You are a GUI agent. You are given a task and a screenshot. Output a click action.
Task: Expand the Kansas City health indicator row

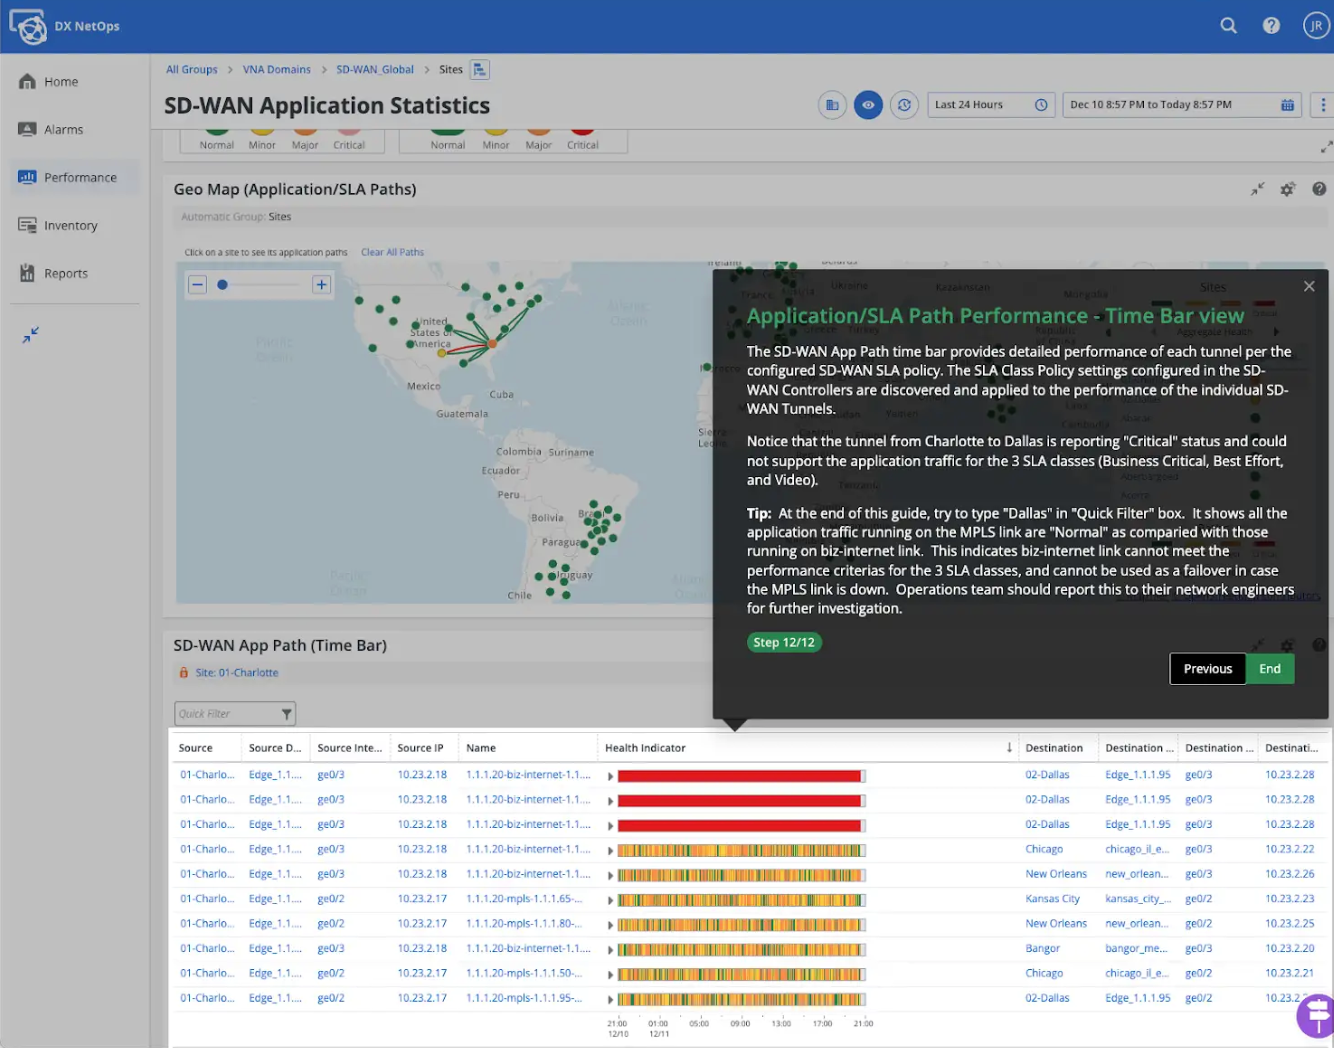coord(610,900)
